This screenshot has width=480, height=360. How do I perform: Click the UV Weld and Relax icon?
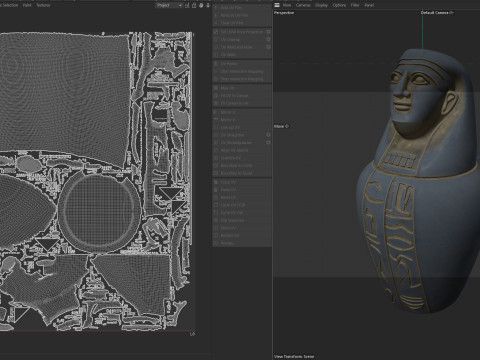(x=216, y=47)
